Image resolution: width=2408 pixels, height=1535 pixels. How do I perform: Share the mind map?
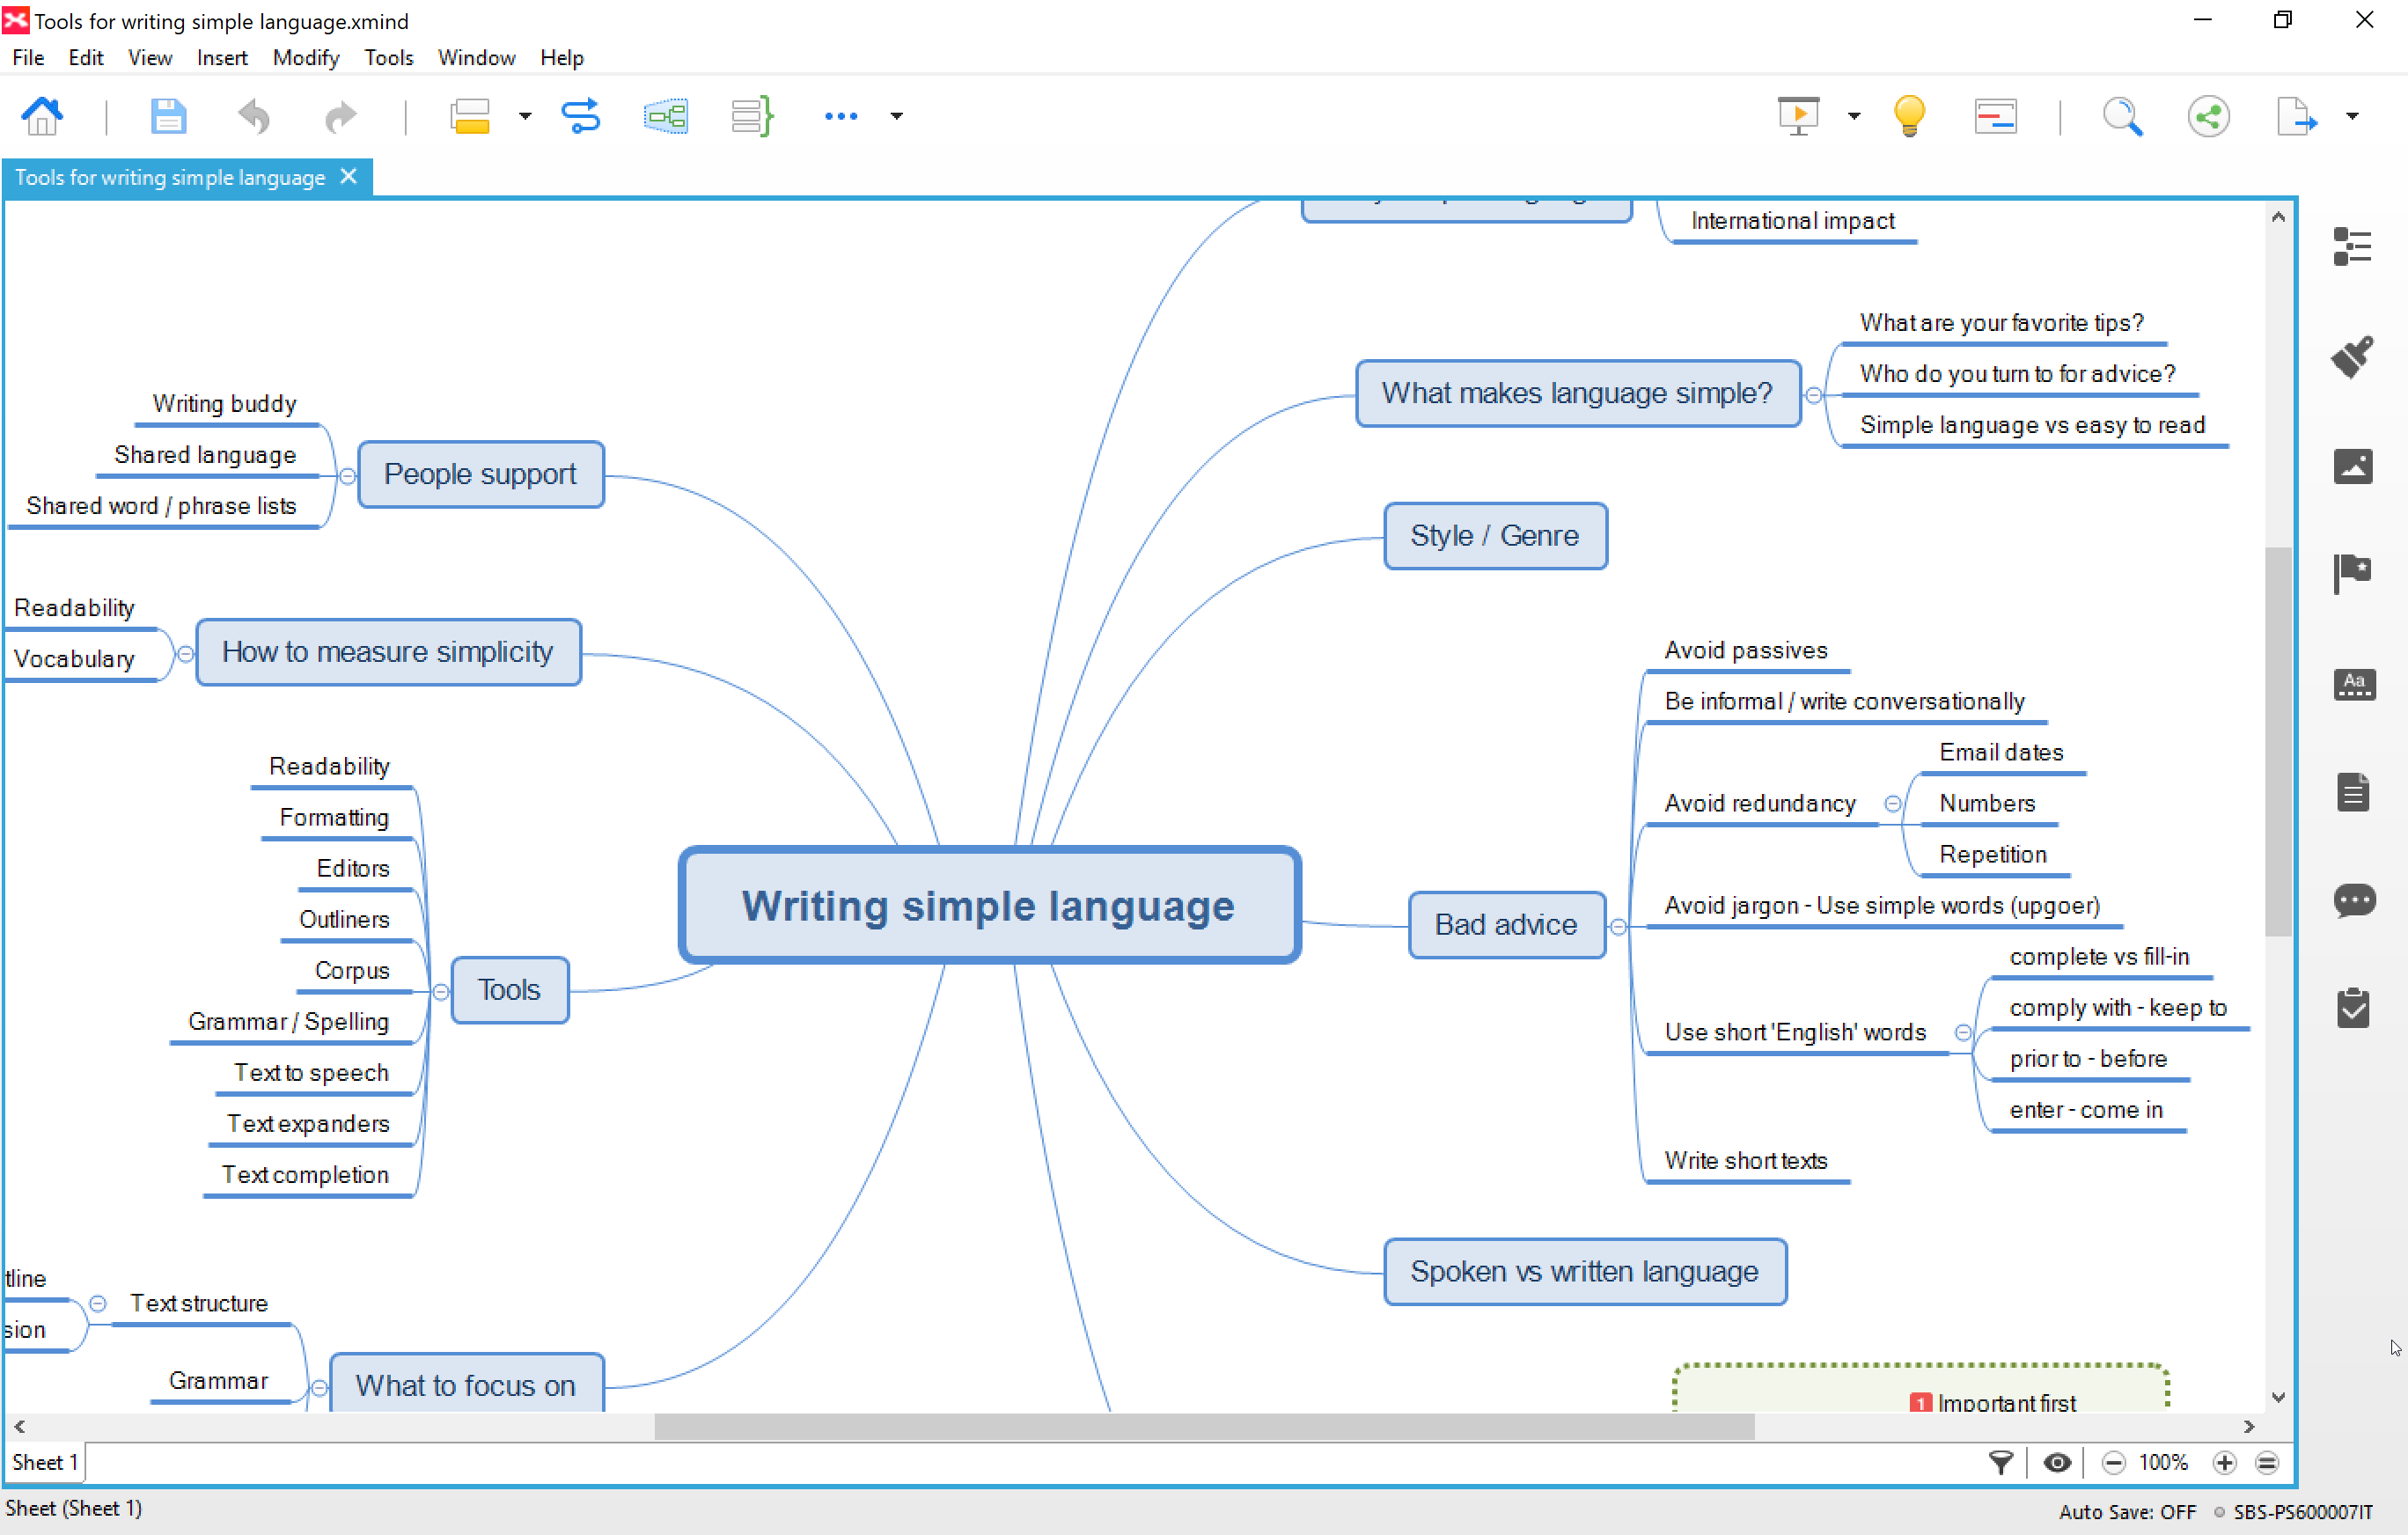pos(2208,117)
